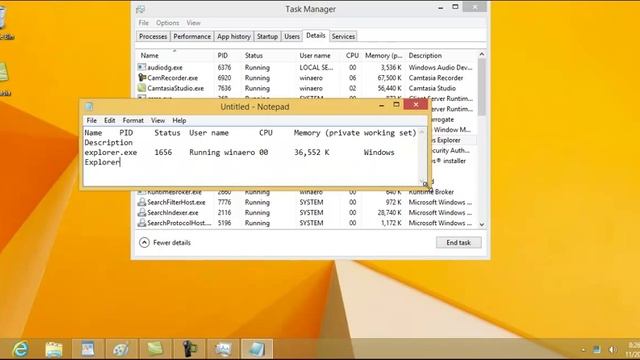This screenshot has width=640, height=360.
Task: Sort processes by PID column header
Action: click(227, 55)
